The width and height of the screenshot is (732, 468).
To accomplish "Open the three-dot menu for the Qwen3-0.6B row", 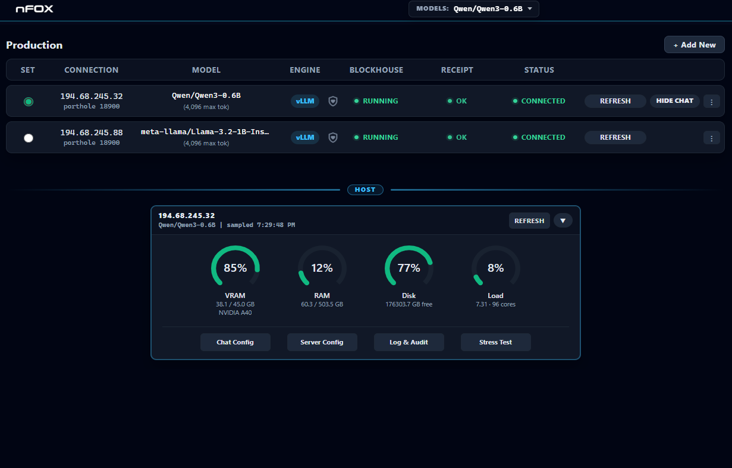I will tap(711, 101).
